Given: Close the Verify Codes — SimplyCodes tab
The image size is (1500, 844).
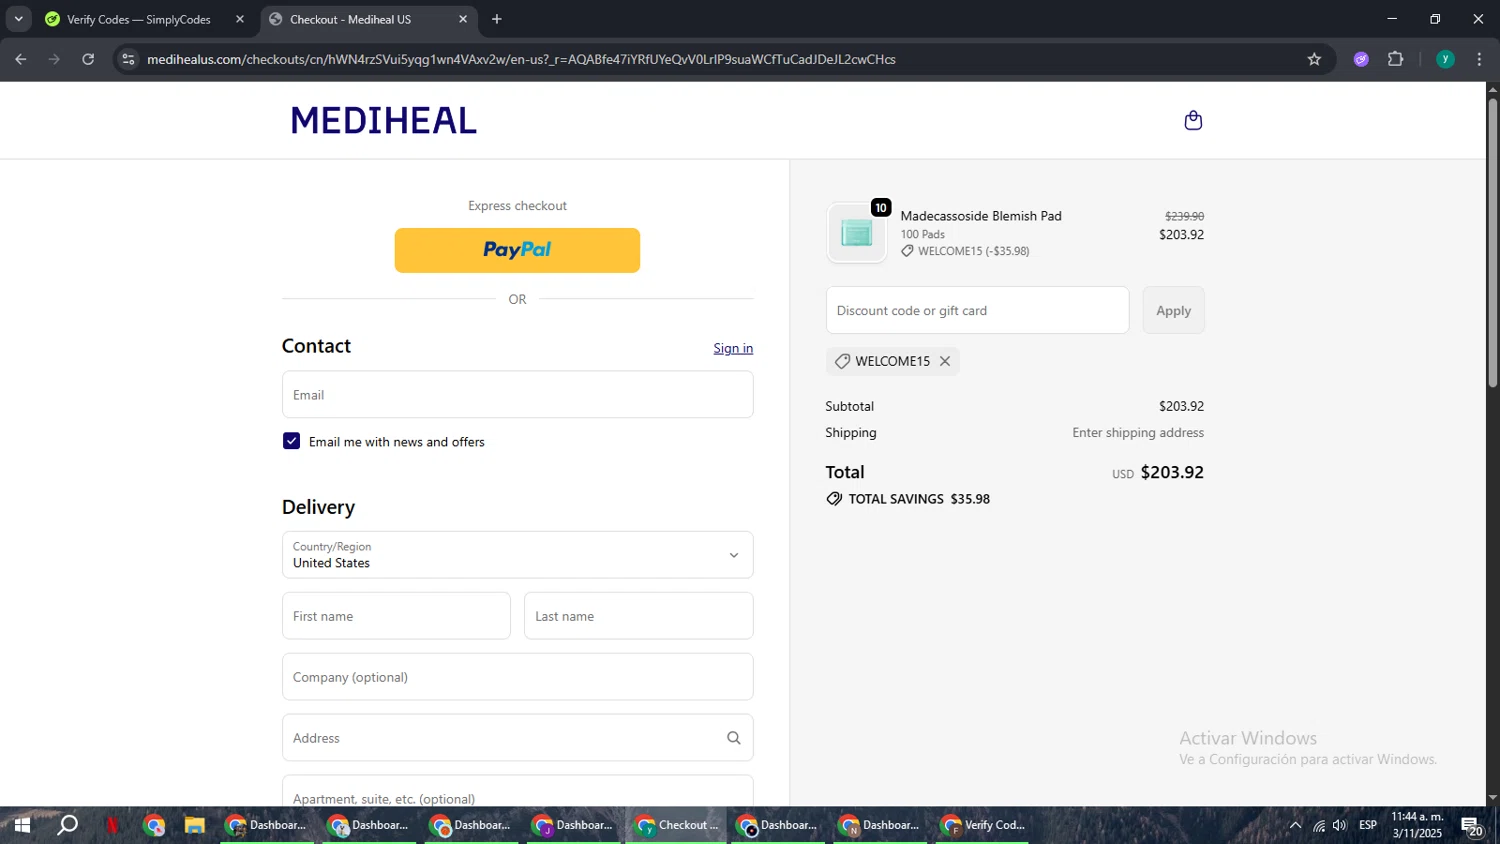Looking at the screenshot, I should (240, 19).
